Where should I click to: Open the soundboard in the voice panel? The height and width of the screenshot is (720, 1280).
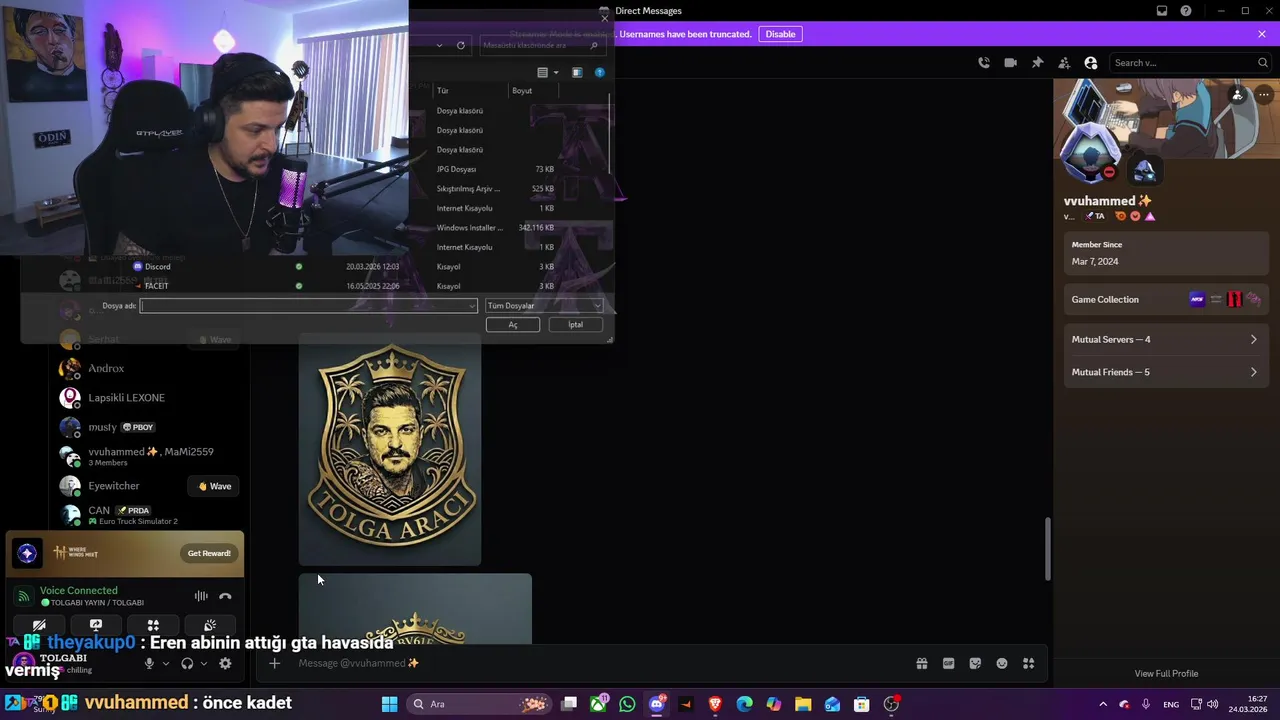210,625
